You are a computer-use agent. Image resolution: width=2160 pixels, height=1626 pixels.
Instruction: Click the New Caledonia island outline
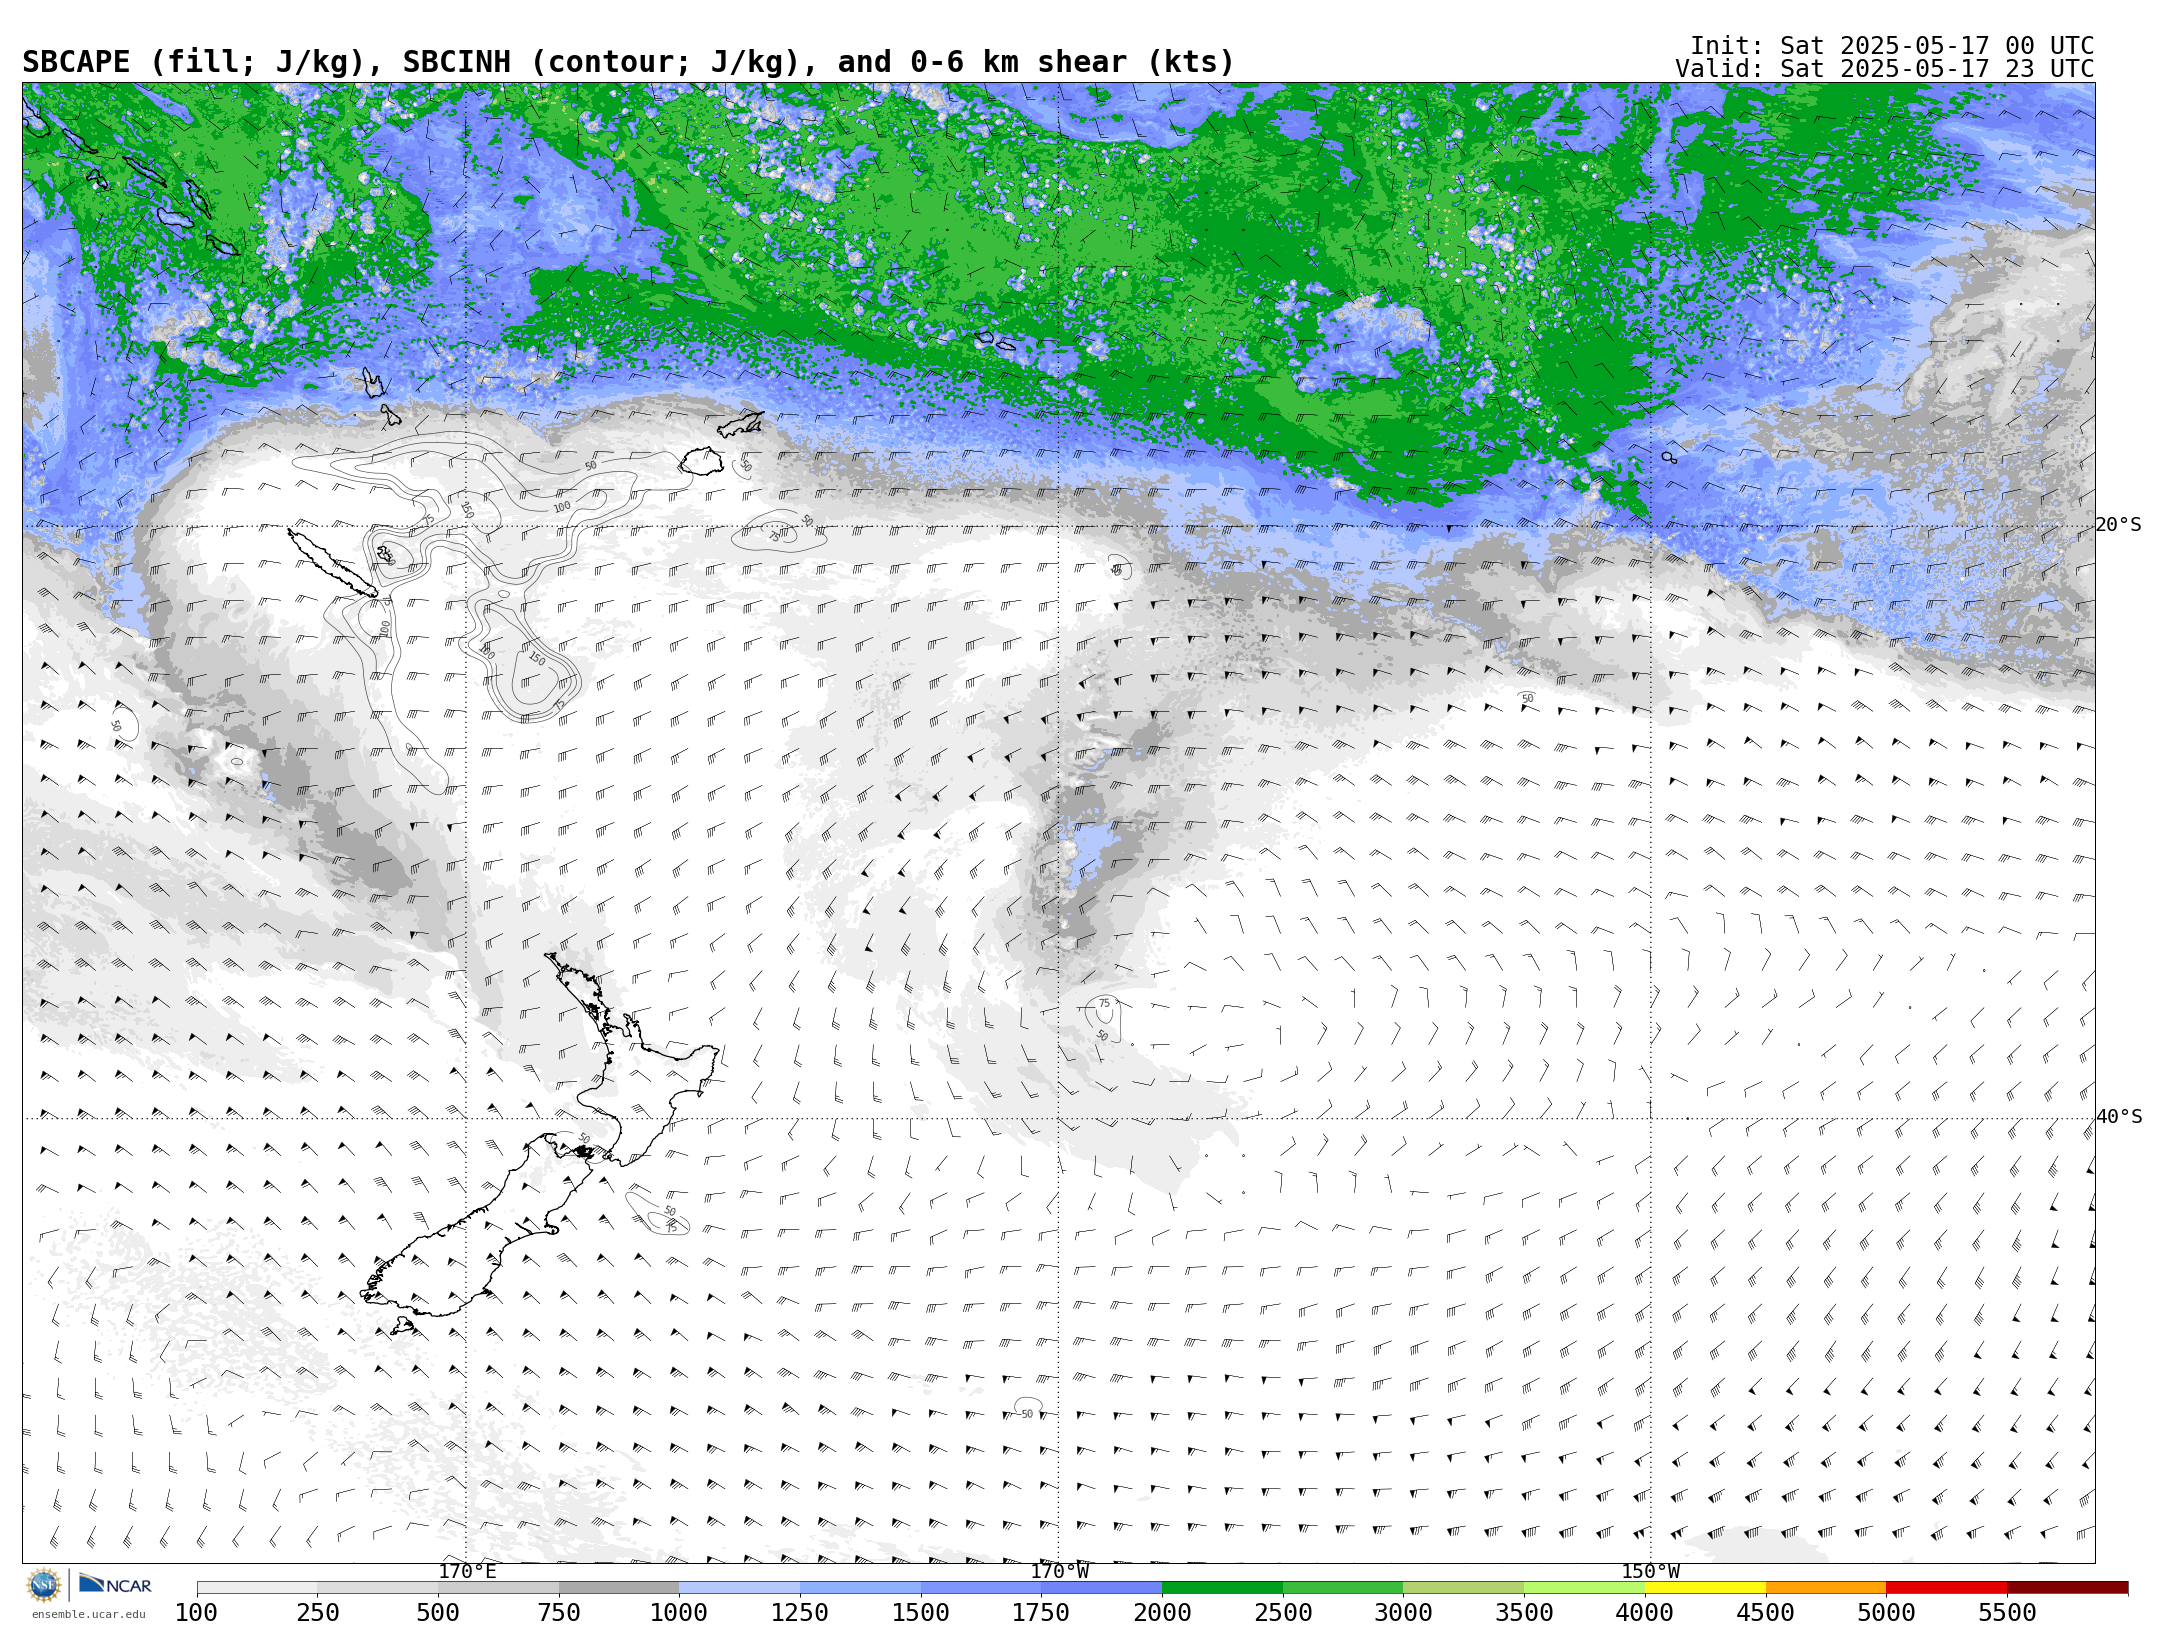pyautogui.click(x=332, y=563)
